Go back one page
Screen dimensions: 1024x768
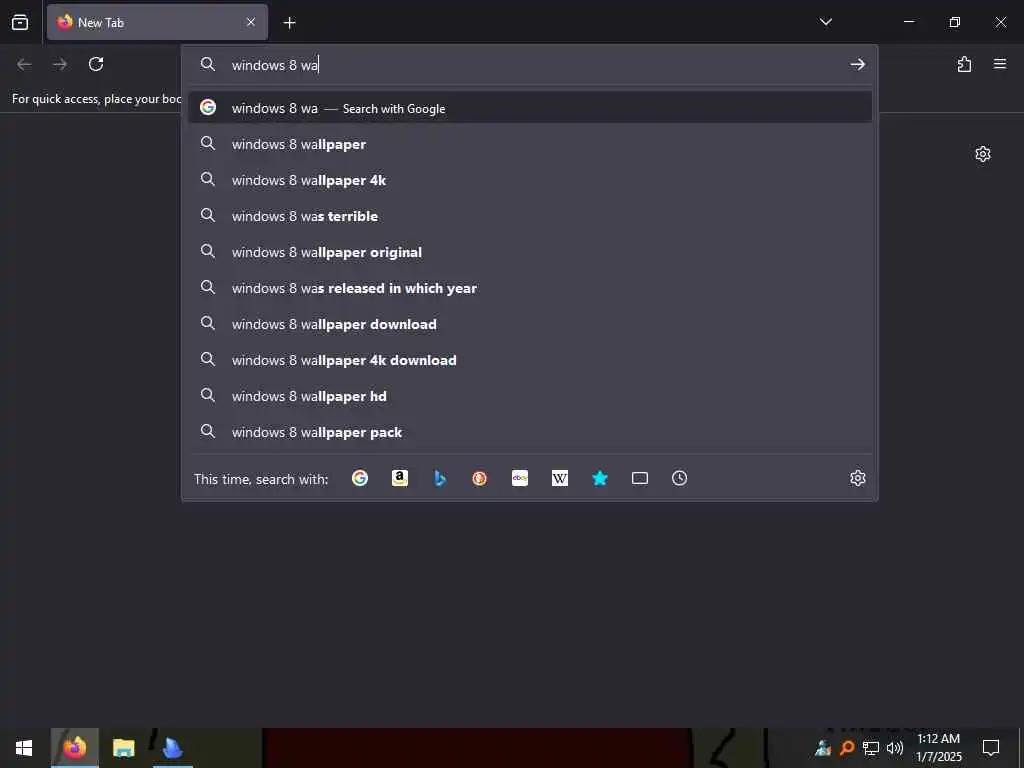coord(24,64)
